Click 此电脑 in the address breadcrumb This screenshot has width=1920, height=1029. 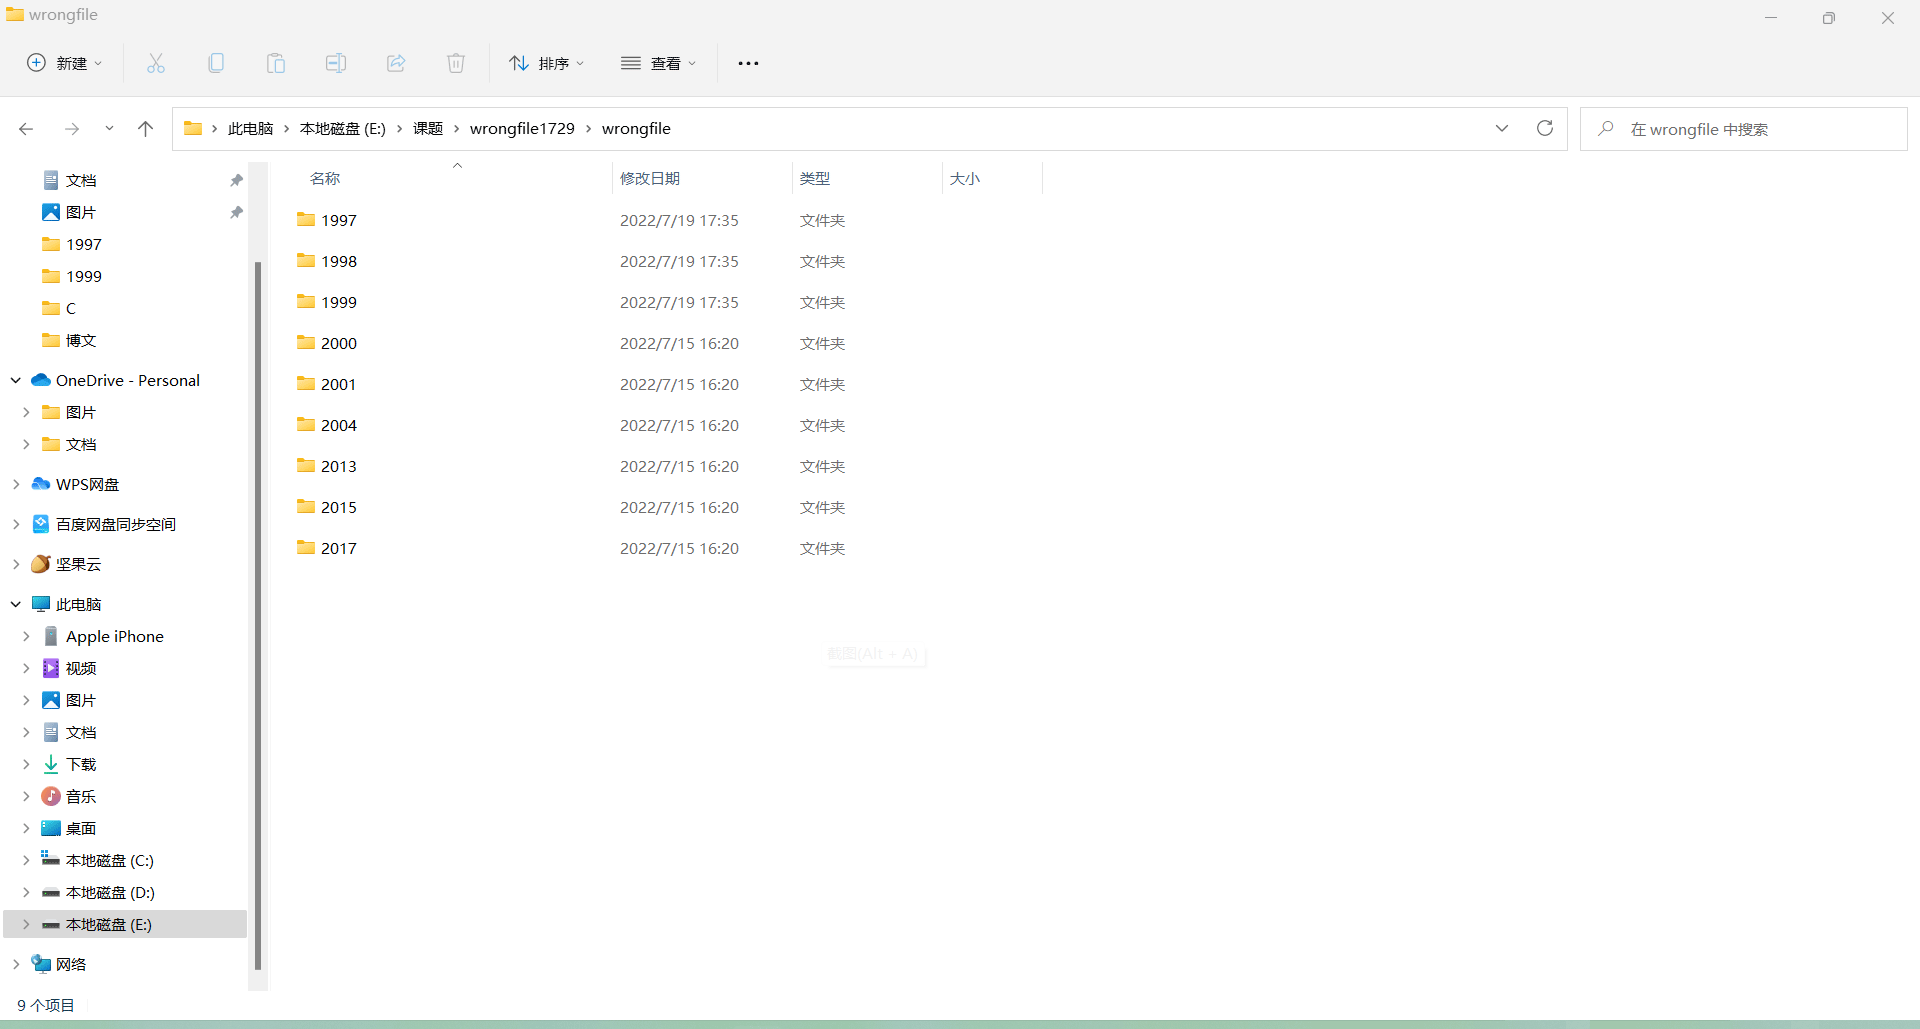click(x=250, y=129)
